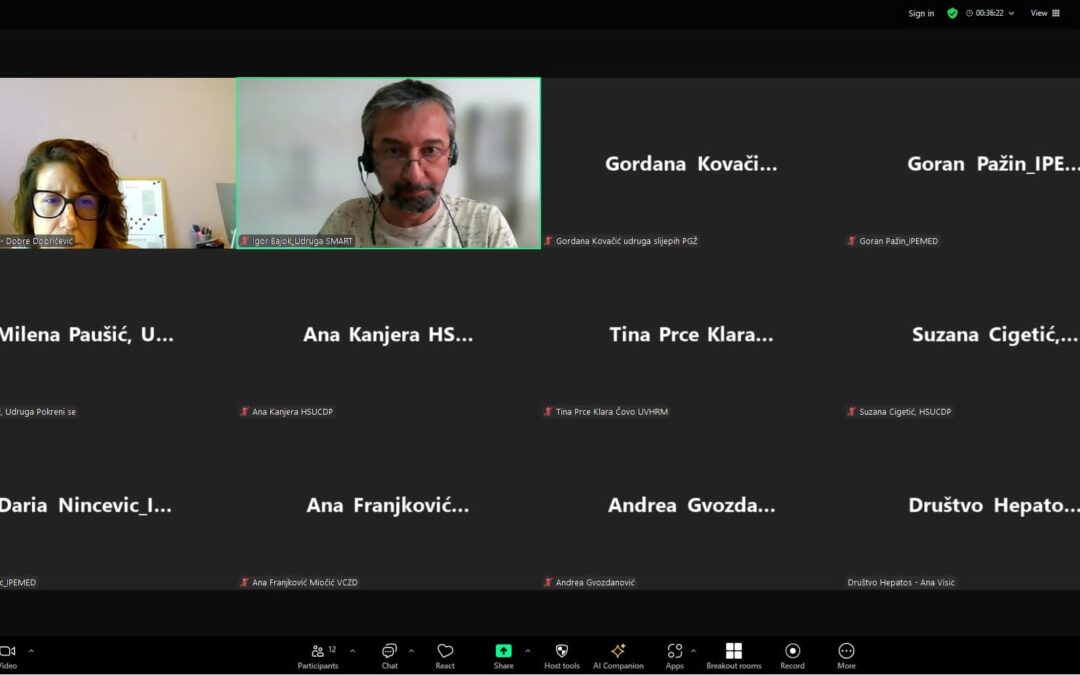This screenshot has height=675, width=1080.
Task: Select Suzana Cigetić participant tile
Action: tap(963, 334)
